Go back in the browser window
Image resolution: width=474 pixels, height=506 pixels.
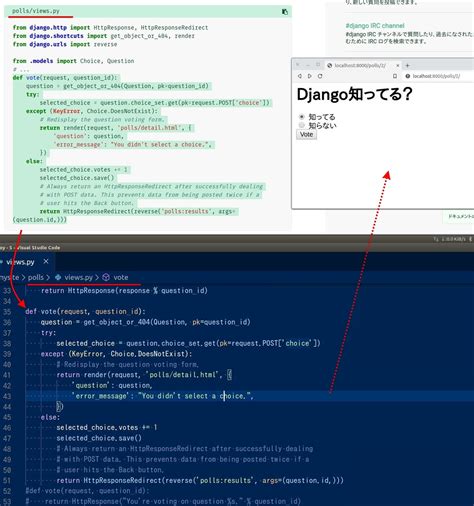(x=300, y=76)
